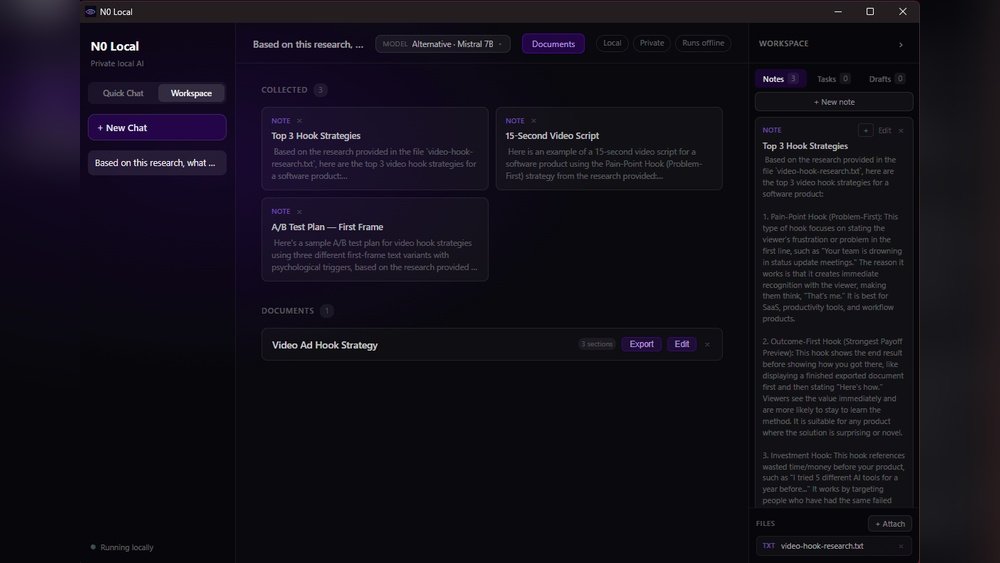Close the note in the workspace sidebar

tap(901, 131)
